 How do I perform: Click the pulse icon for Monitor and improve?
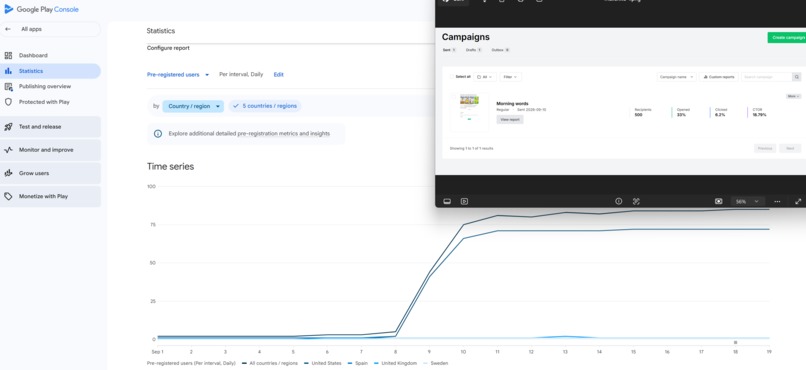tap(8, 150)
